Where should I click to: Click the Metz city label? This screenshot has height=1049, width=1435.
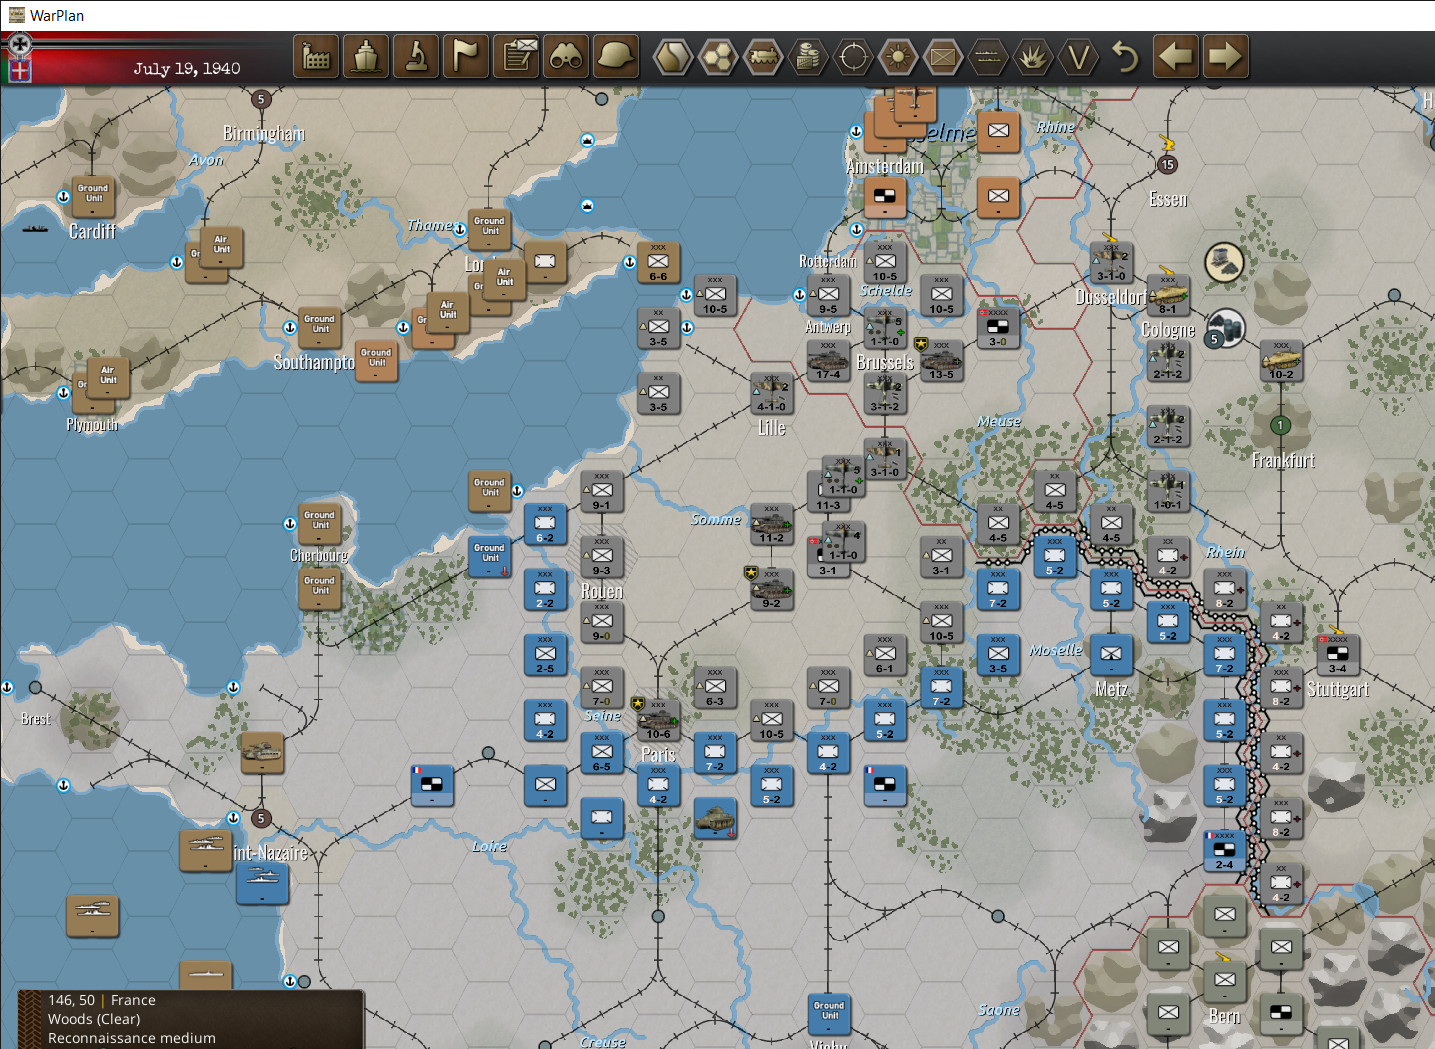[x=1111, y=689]
